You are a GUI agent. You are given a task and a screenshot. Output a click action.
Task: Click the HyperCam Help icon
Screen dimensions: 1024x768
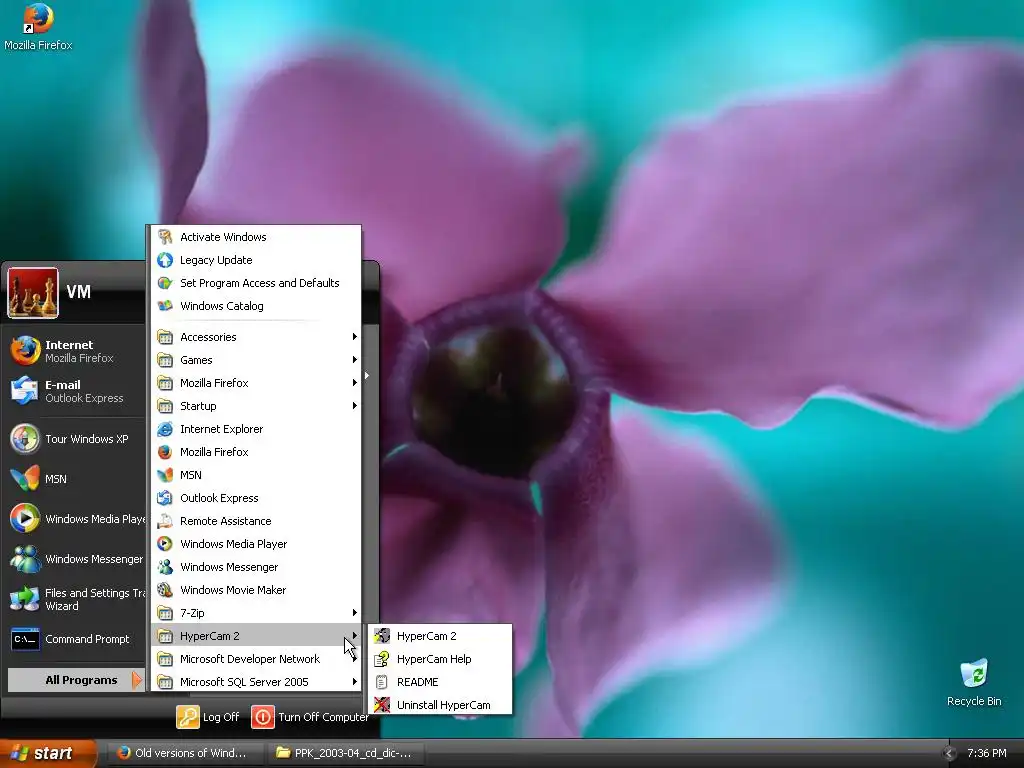[x=382, y=659]
